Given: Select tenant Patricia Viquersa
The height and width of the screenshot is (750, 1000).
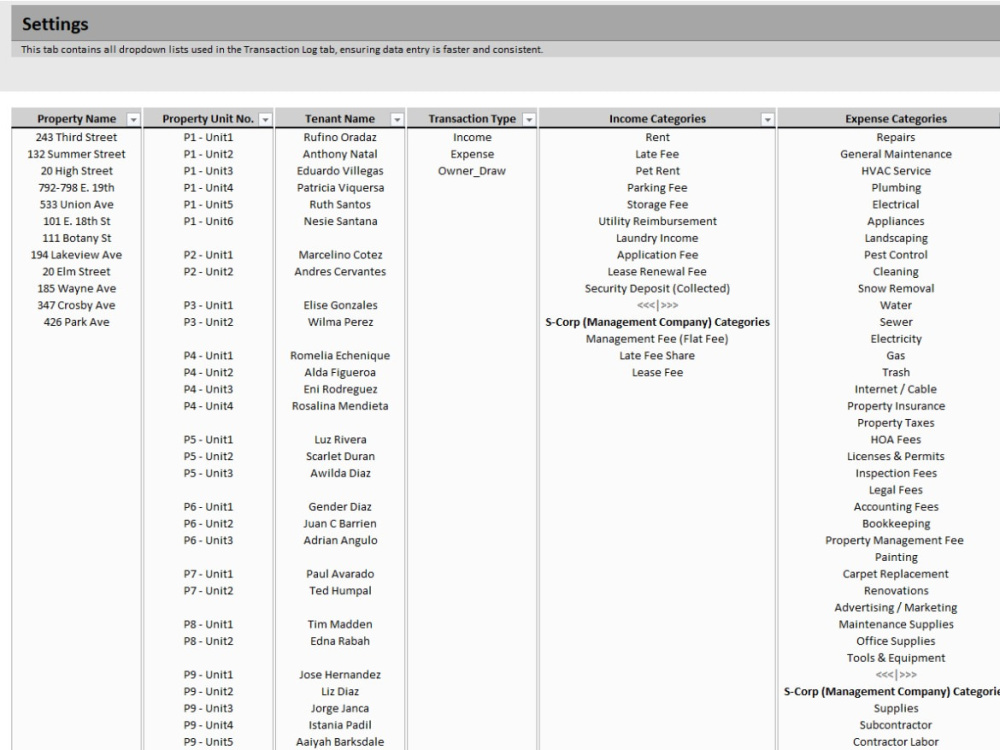Looking at the screenshot, I should (340, 188).
